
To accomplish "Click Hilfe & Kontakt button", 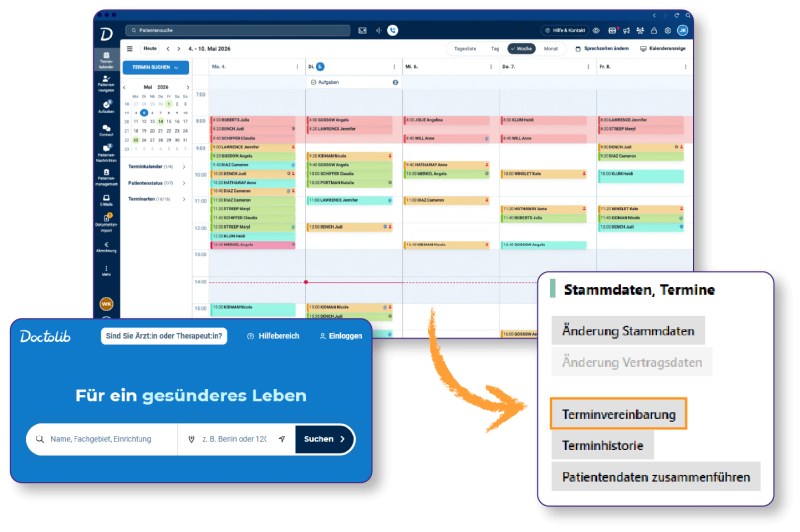I will click(565, 31).
